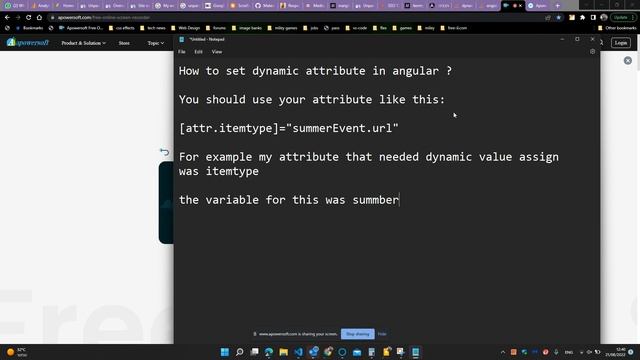640x360 pixels.
Task: Click the ENG language indicator
Action: [x=569, y=352]
